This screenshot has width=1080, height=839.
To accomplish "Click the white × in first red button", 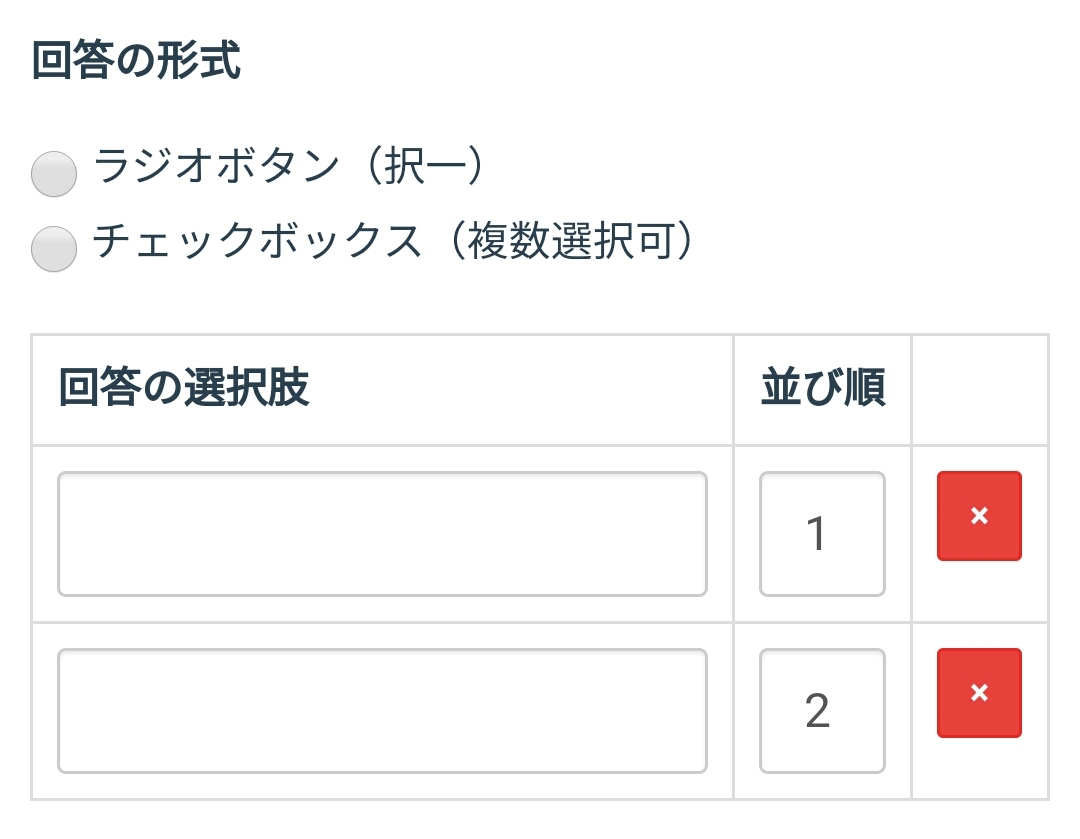I will click(x=980, y=516).
